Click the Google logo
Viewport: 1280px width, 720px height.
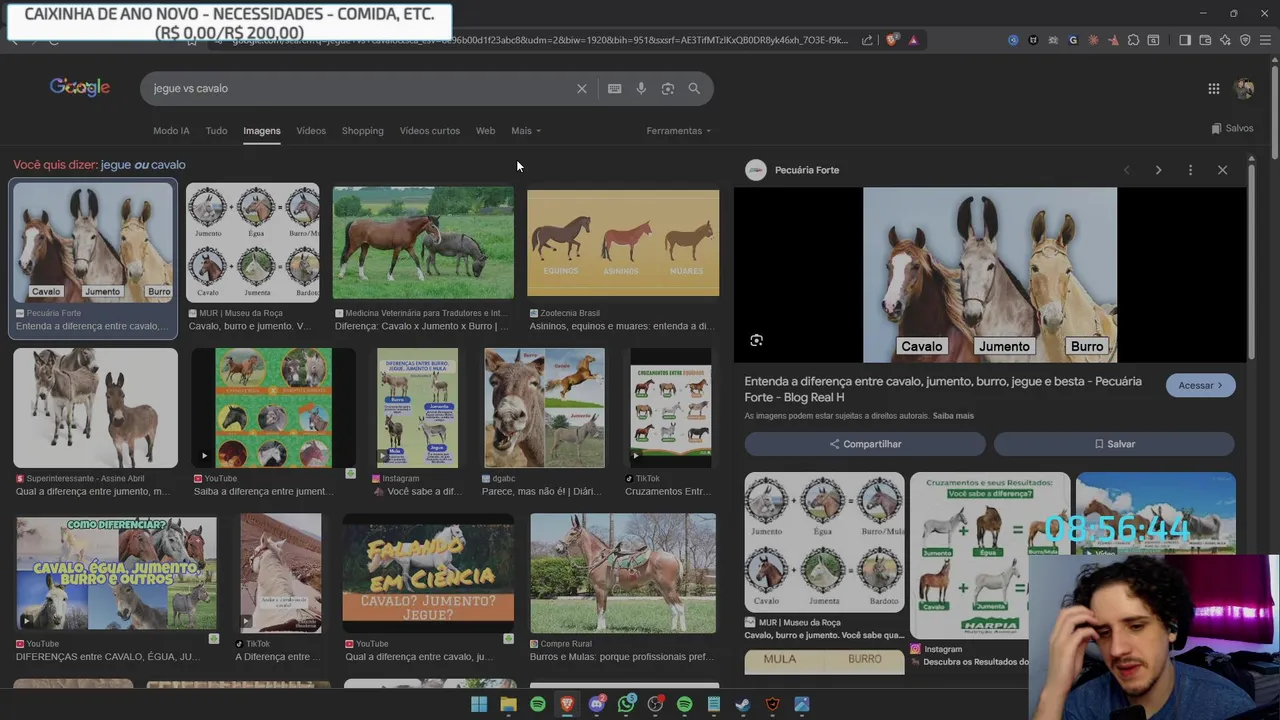[80, 87]
